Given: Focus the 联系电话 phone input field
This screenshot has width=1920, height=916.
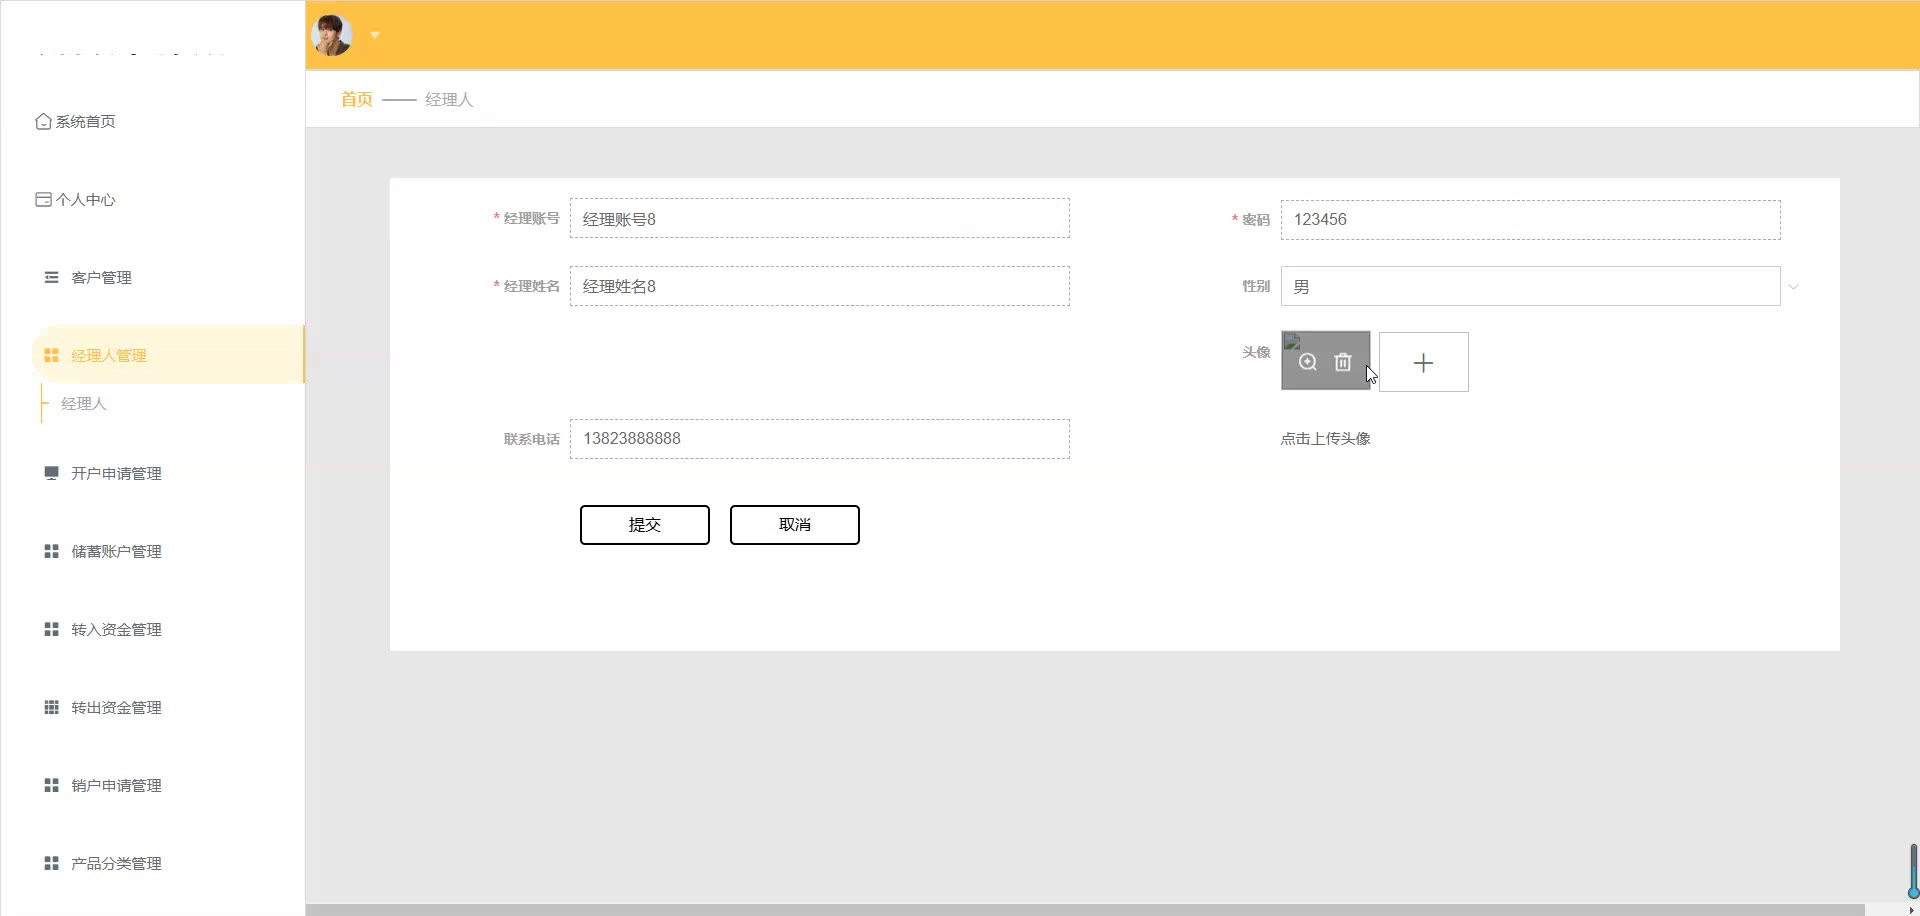Looking at the screenshot, I should pos(819,439).
